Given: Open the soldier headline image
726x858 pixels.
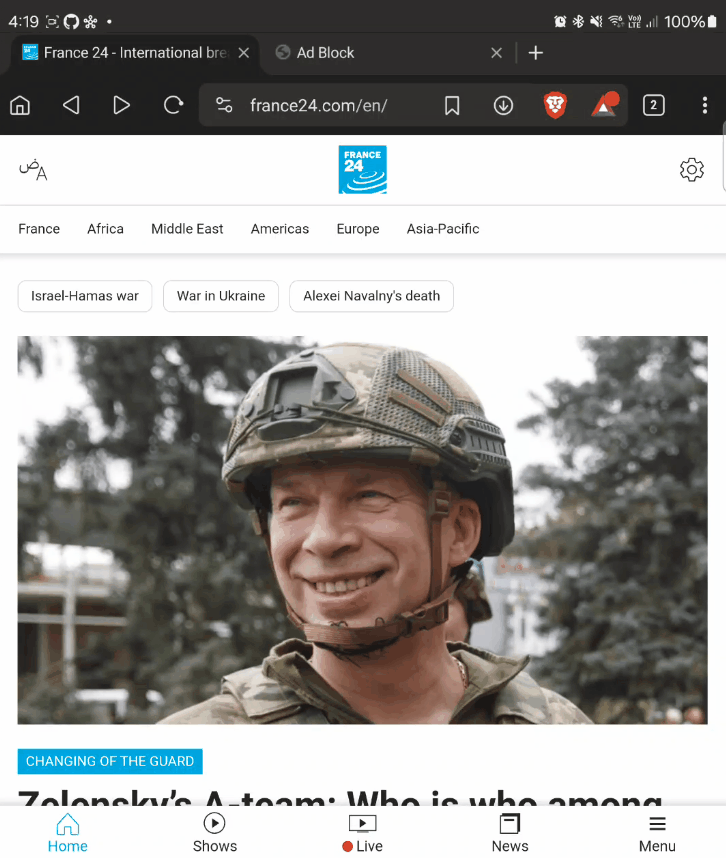Looking at the screenshot, I should click(x=362, y=530).
